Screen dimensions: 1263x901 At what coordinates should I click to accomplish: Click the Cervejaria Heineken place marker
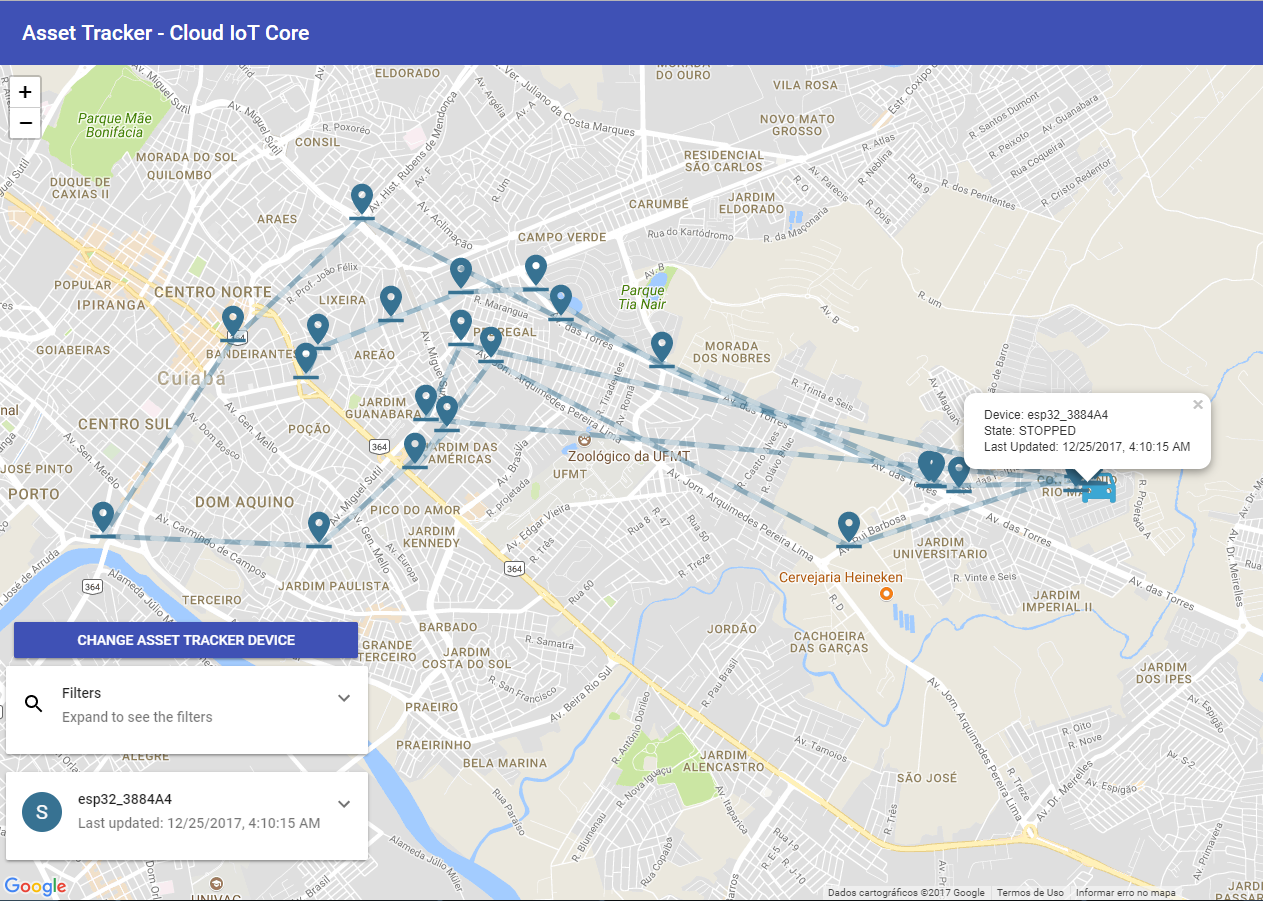pos(886,594)
